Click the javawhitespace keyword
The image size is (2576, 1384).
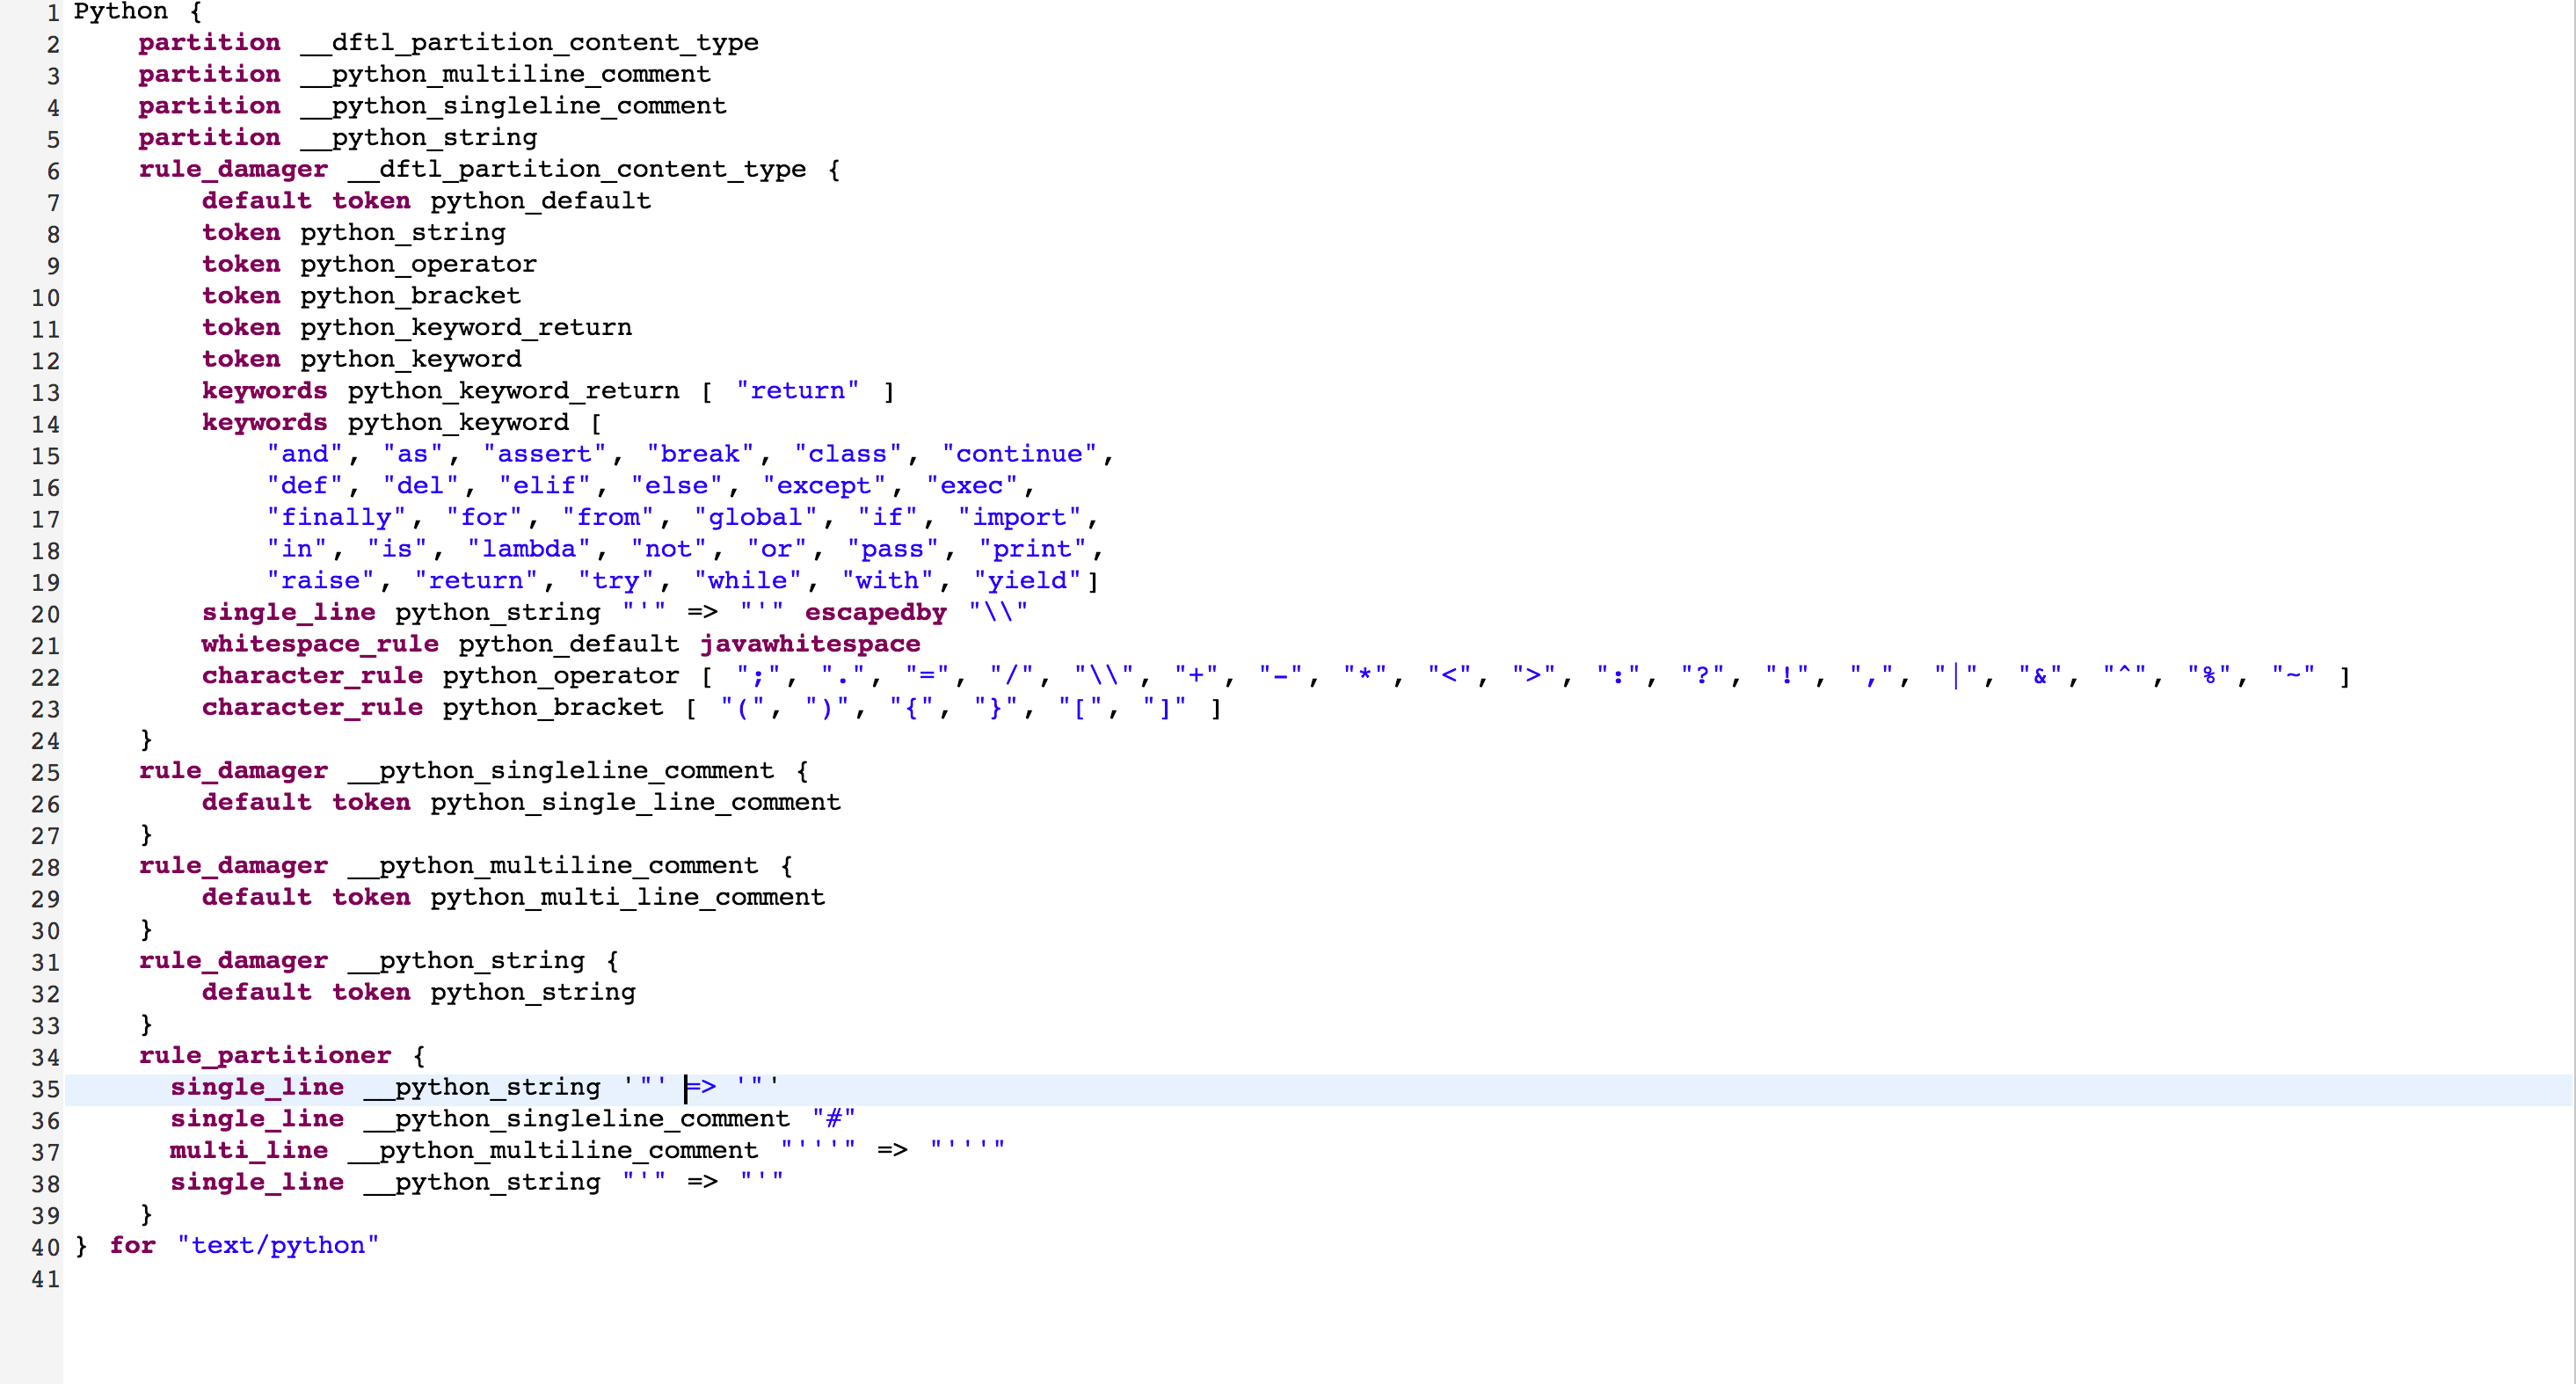[x=810, y=644]
